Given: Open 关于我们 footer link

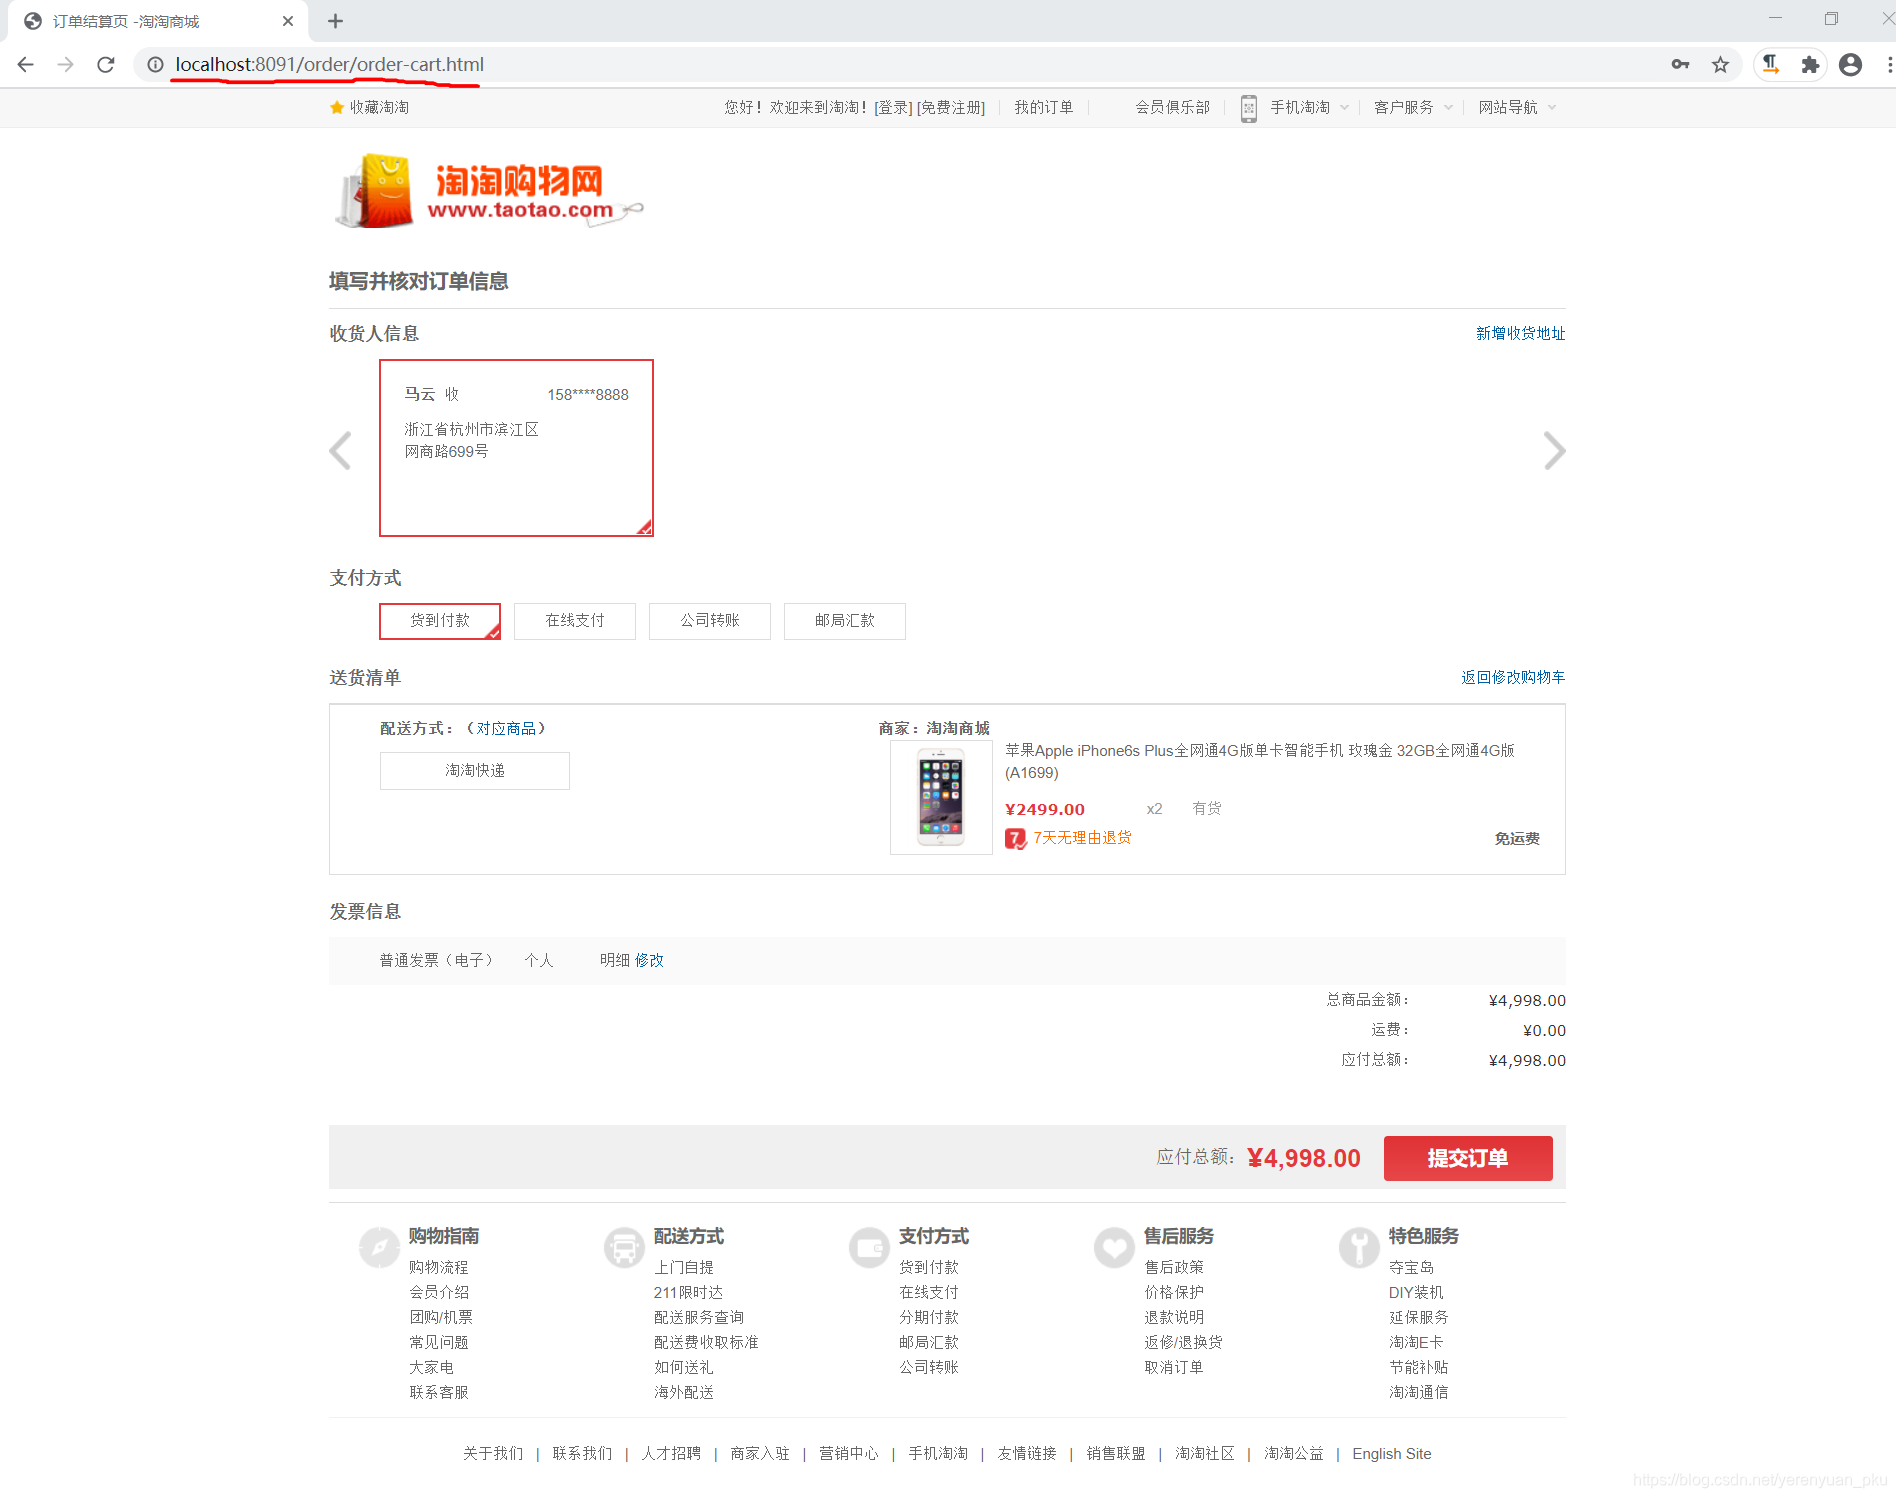Looking at the screenshot, I should click(493, 1453).
